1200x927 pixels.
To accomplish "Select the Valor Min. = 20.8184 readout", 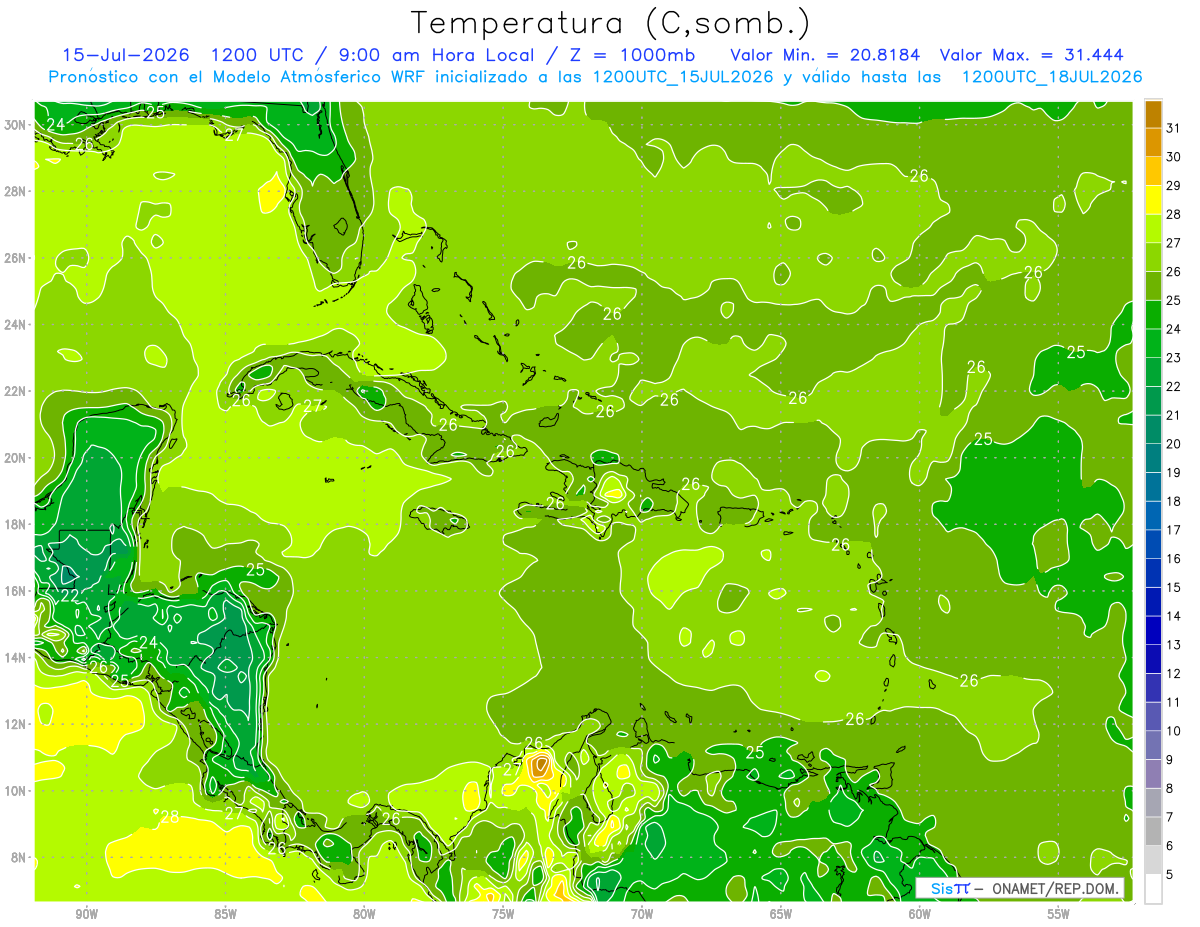I will pos(825,55).
